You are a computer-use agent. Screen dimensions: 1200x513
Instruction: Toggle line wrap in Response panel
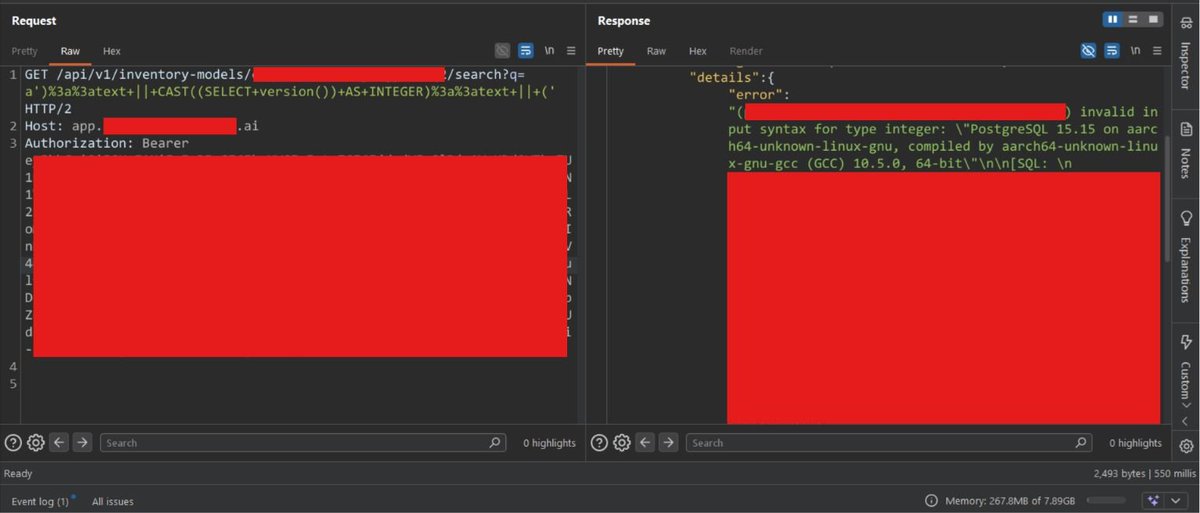pyautogui.click(x=1112, y=51)
